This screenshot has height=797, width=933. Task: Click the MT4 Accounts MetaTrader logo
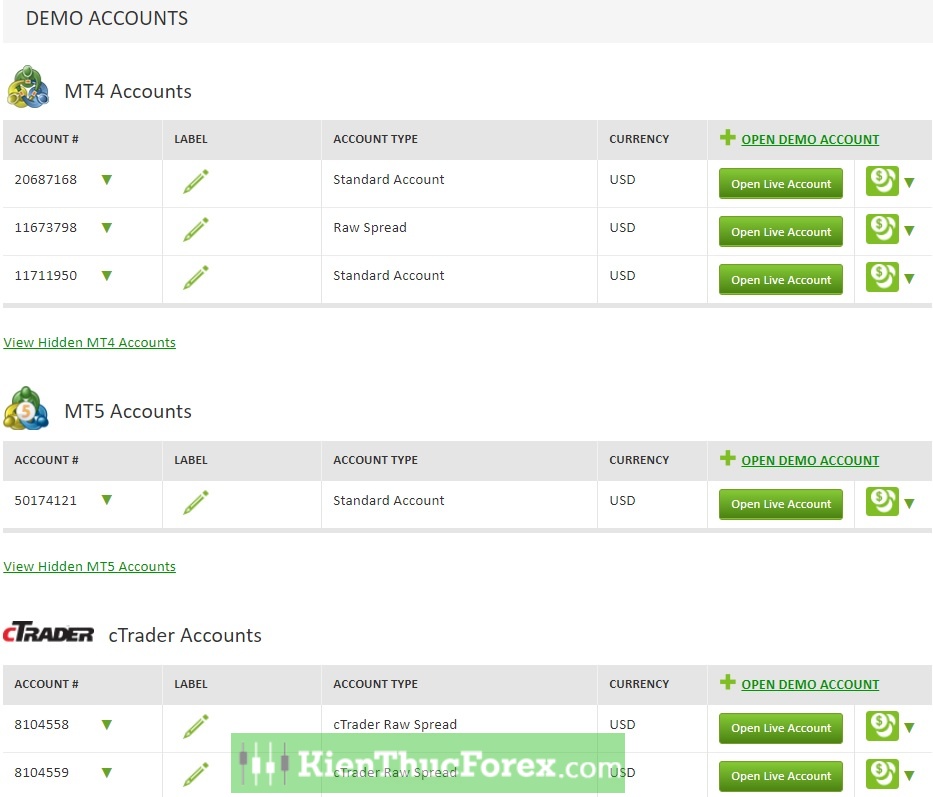pos(27,87)
